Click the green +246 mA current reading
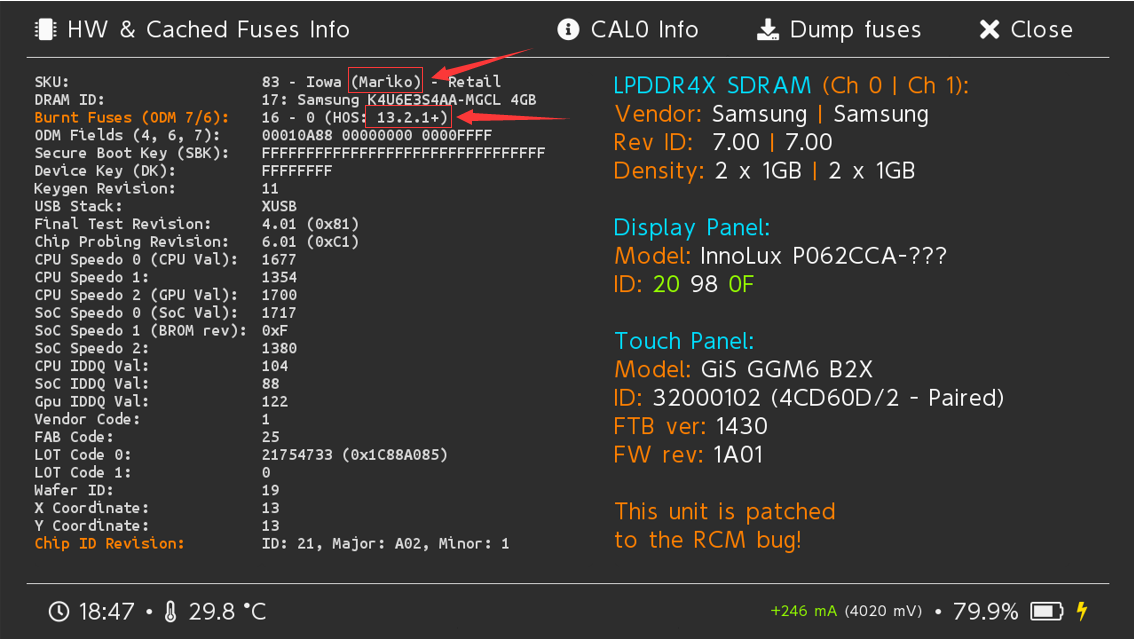Screen dimensions: 1134x639 (804, 611)
